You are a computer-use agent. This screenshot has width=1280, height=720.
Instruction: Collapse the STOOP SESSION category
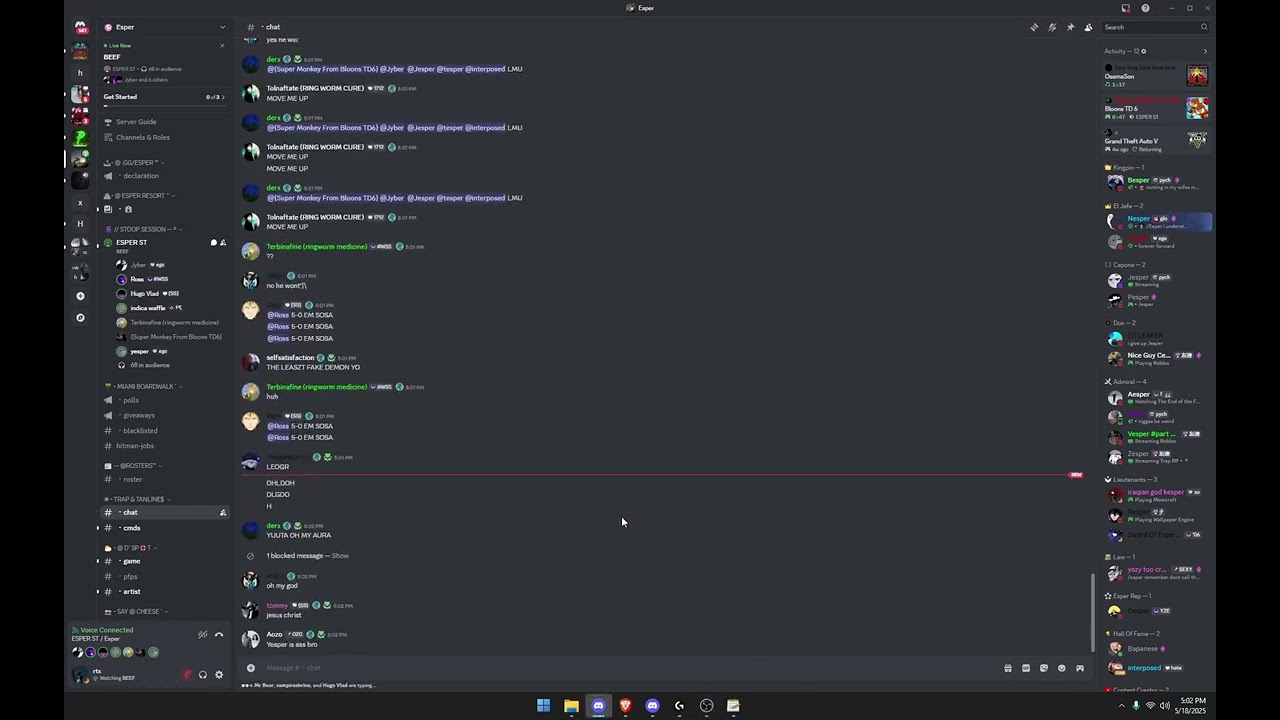pyautogui.click(x=142, y=229)
